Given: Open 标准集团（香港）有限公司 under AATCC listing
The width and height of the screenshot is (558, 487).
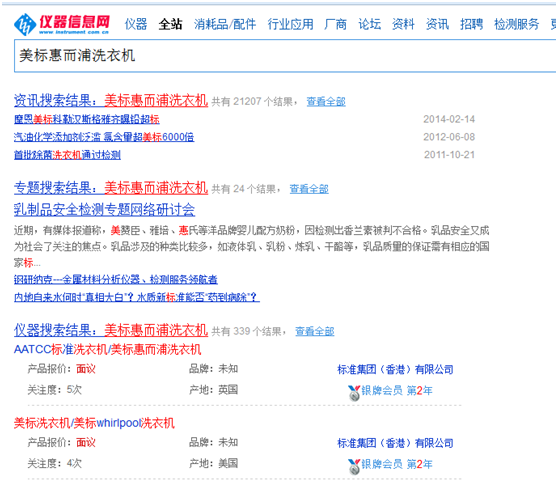Looking at the screenshot, I should click(x=395, y=370).
